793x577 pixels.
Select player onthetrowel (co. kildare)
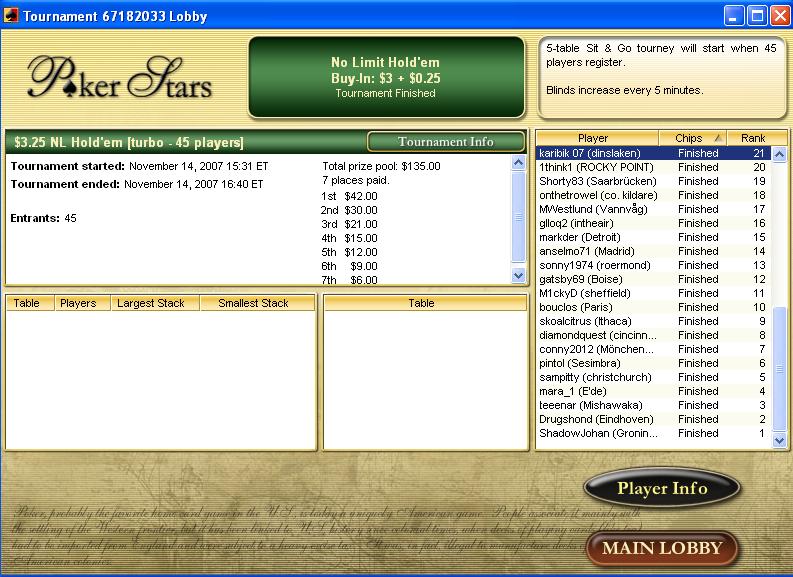[653, 195]
